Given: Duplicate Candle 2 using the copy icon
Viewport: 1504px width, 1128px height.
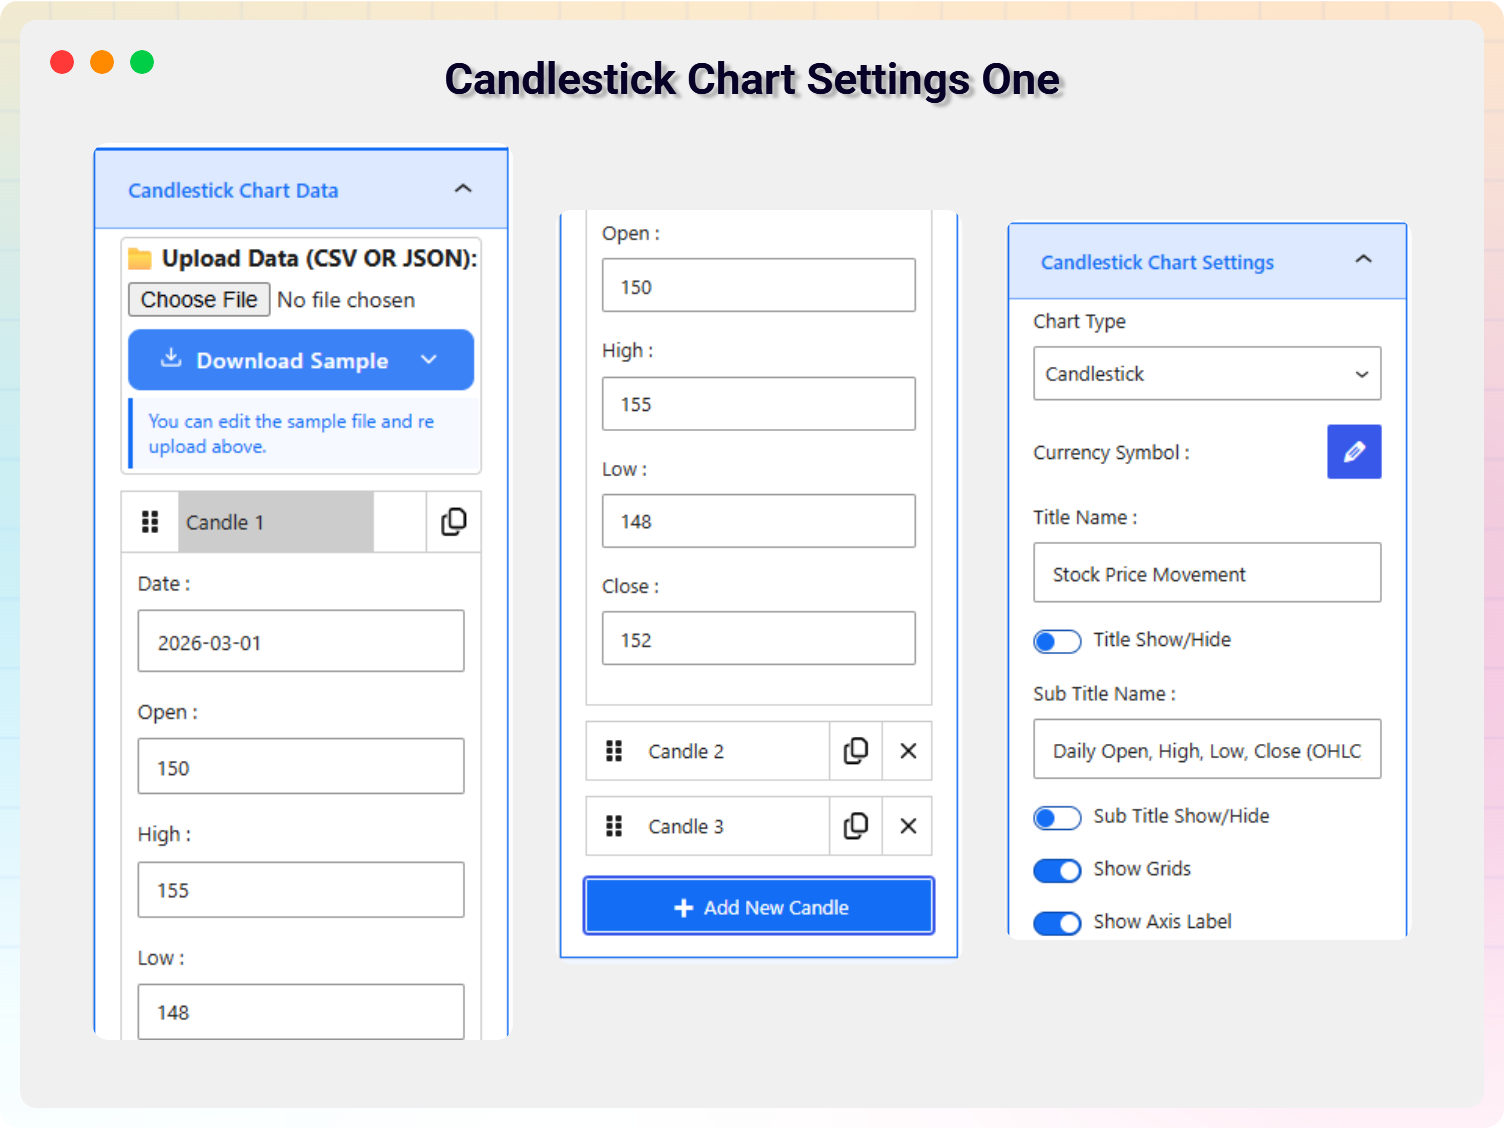Looking at the screenshot, I should [856, 751].
